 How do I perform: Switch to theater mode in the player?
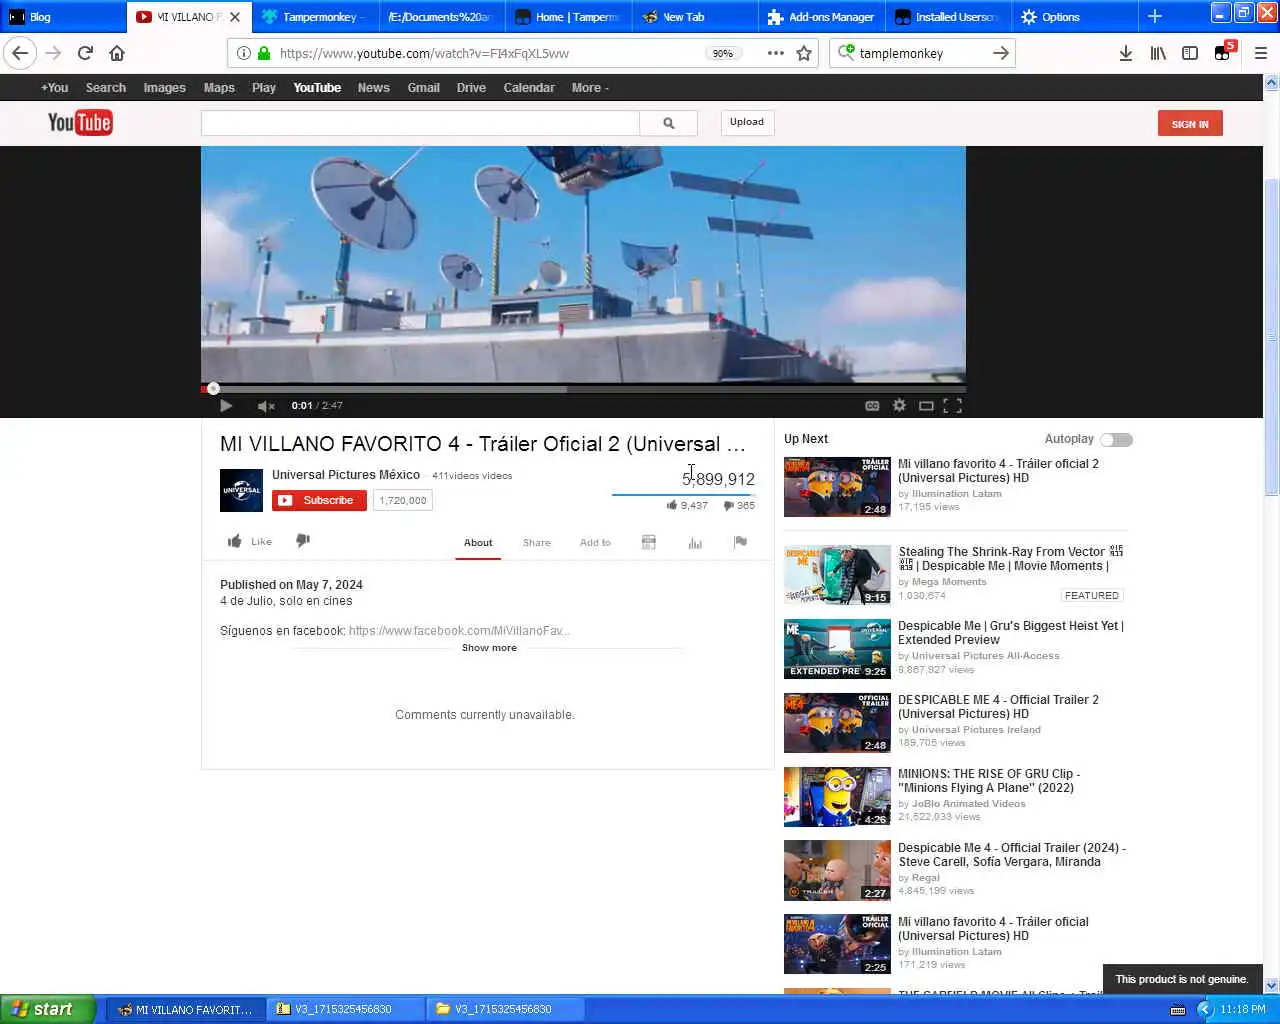[x=926, y=405]
